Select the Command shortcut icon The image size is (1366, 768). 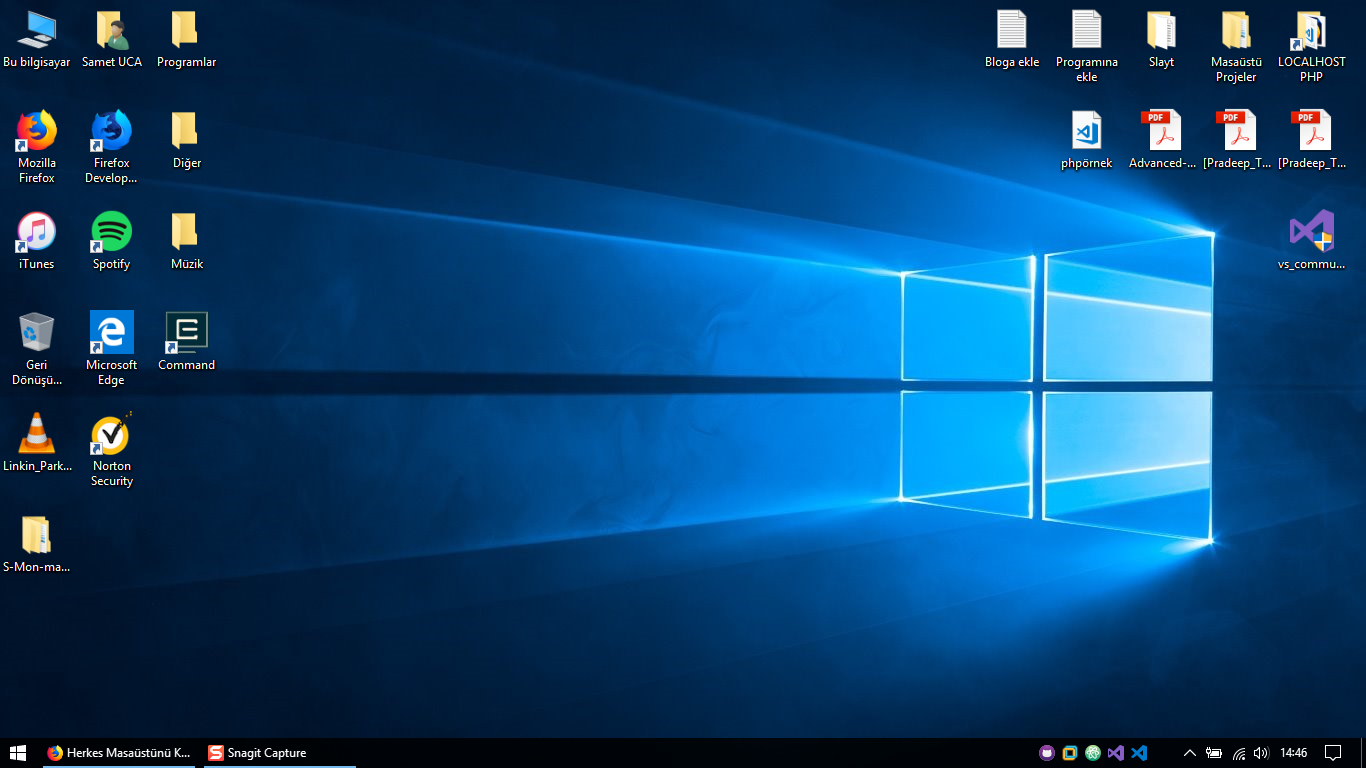(186, 341)
